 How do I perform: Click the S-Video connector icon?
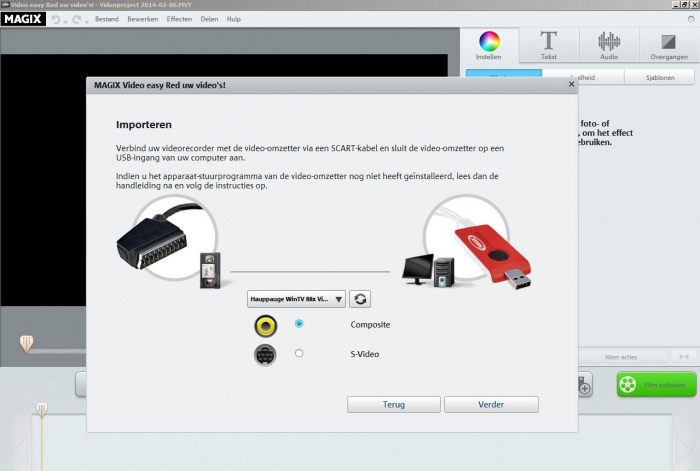tap(265, 355)
